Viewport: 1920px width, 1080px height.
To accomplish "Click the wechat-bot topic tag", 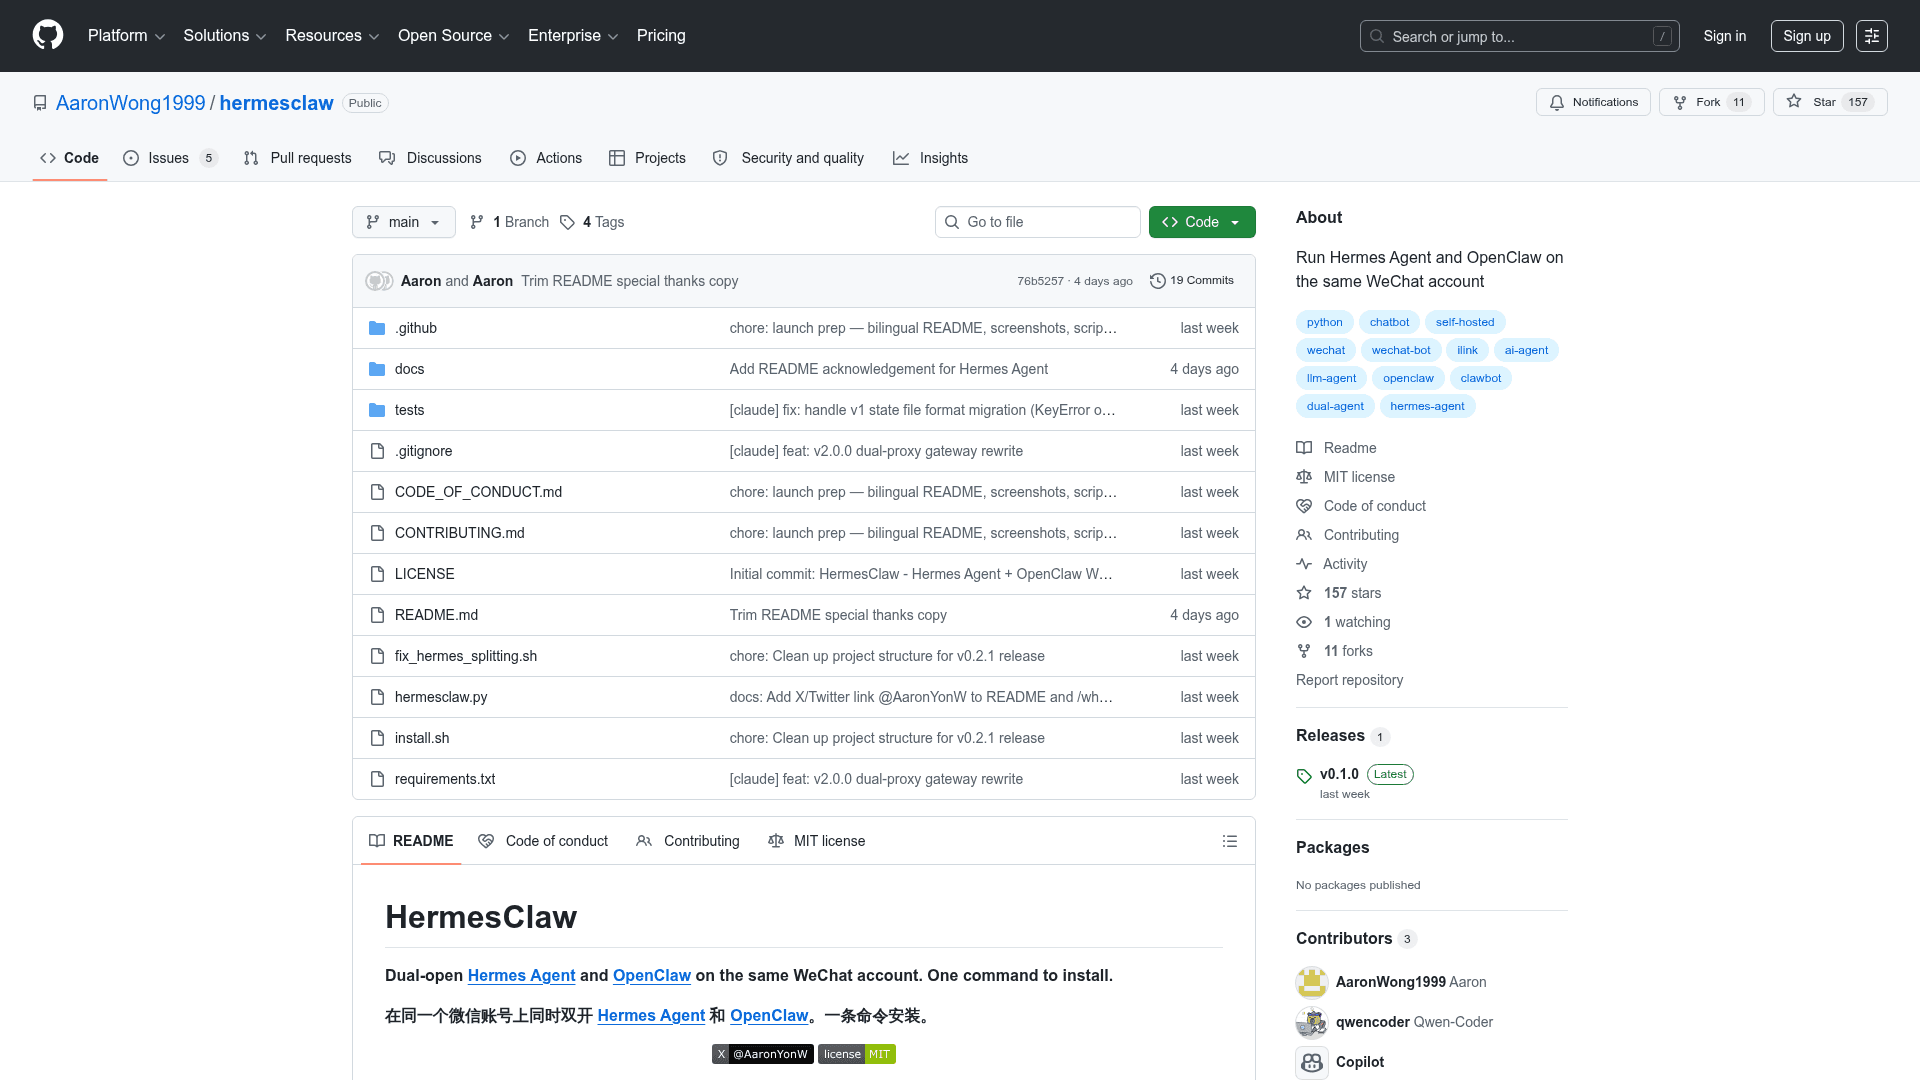I will 1400,350.
